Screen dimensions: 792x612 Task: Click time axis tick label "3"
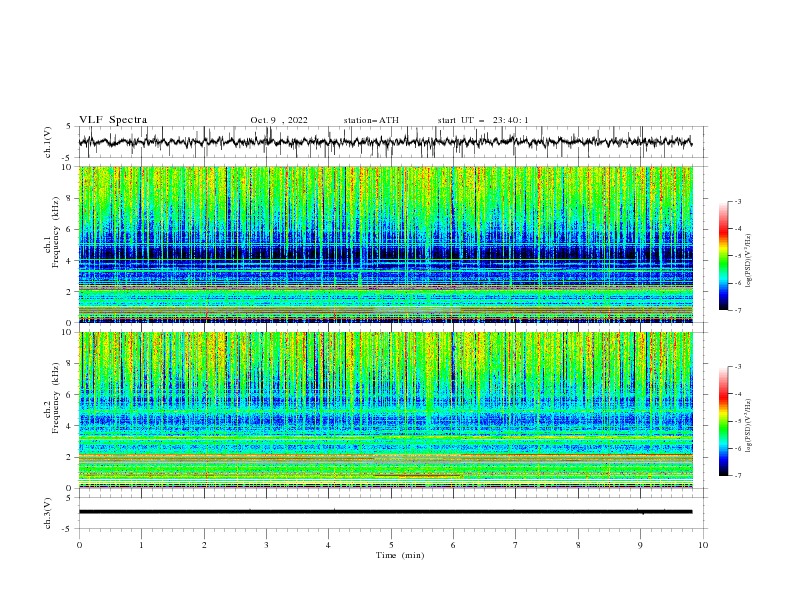266,545
